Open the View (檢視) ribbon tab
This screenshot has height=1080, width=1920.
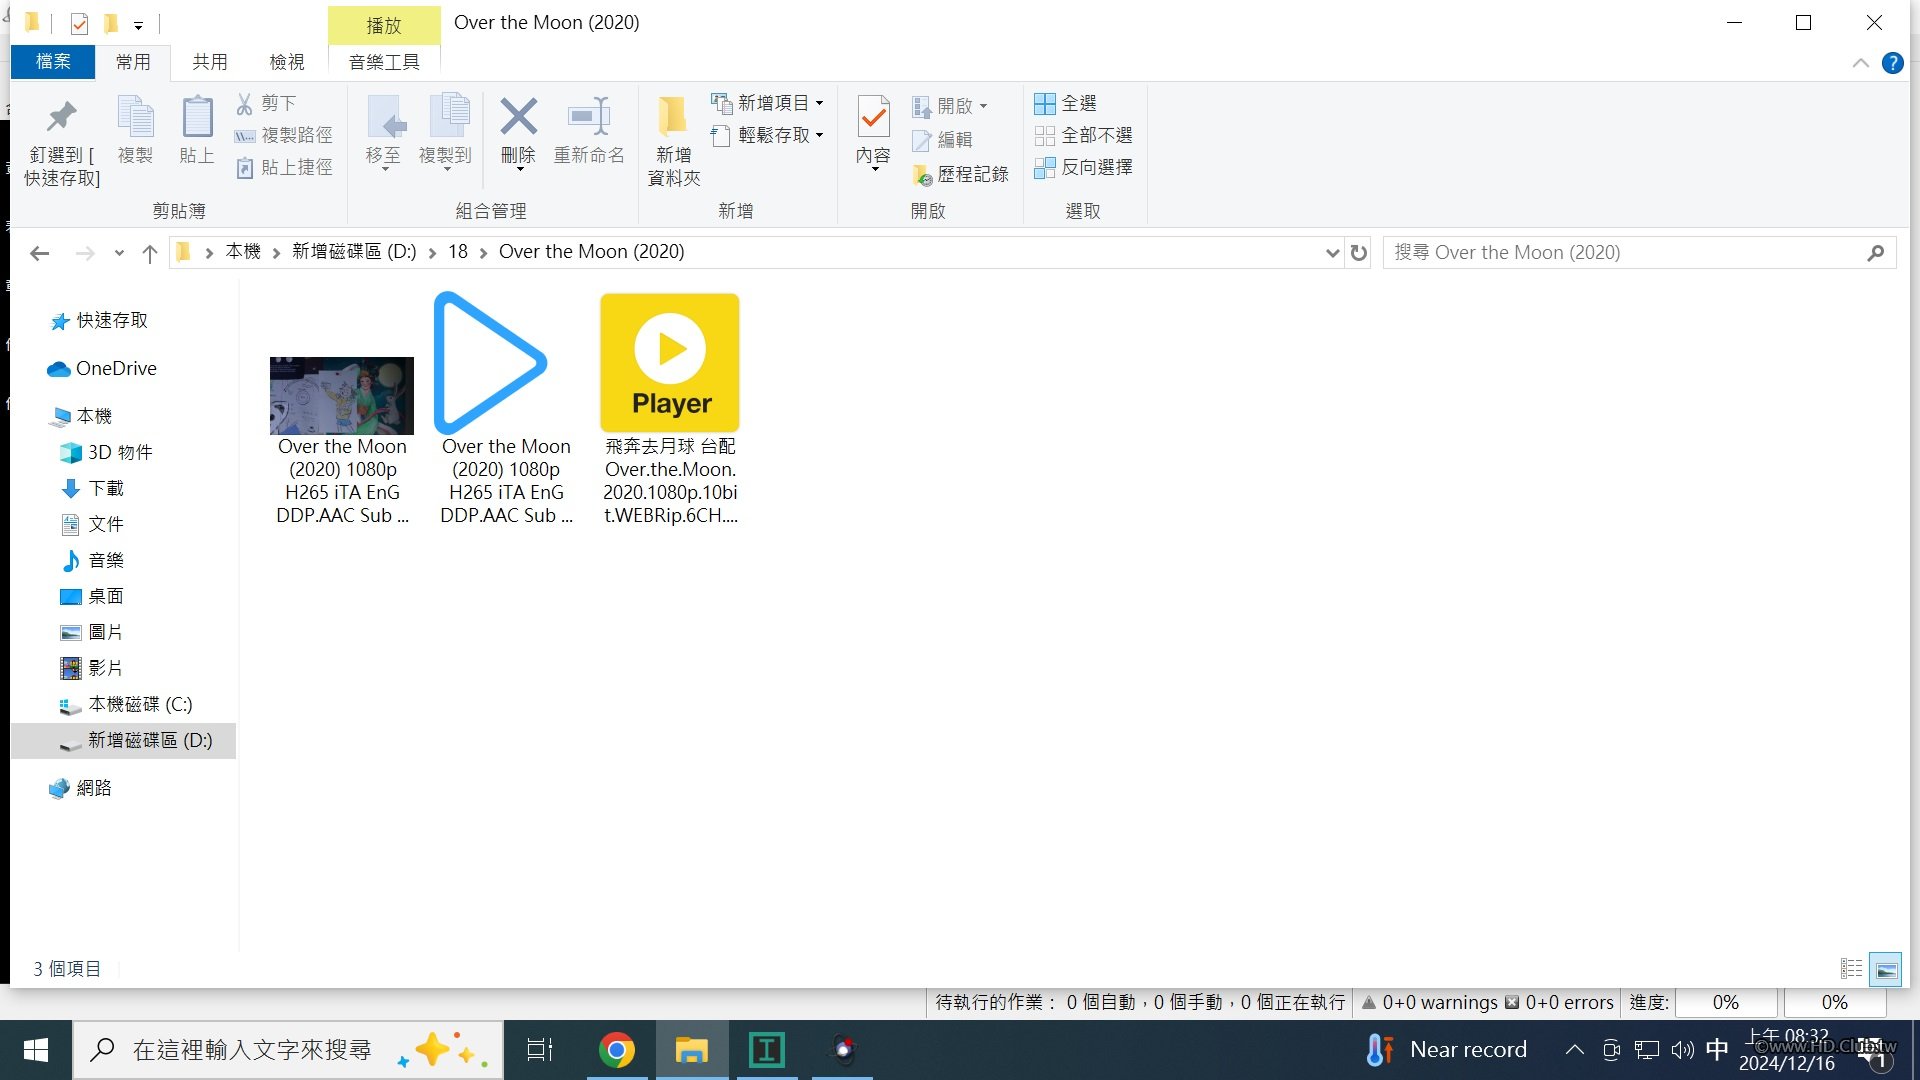(x=287, y=62)
